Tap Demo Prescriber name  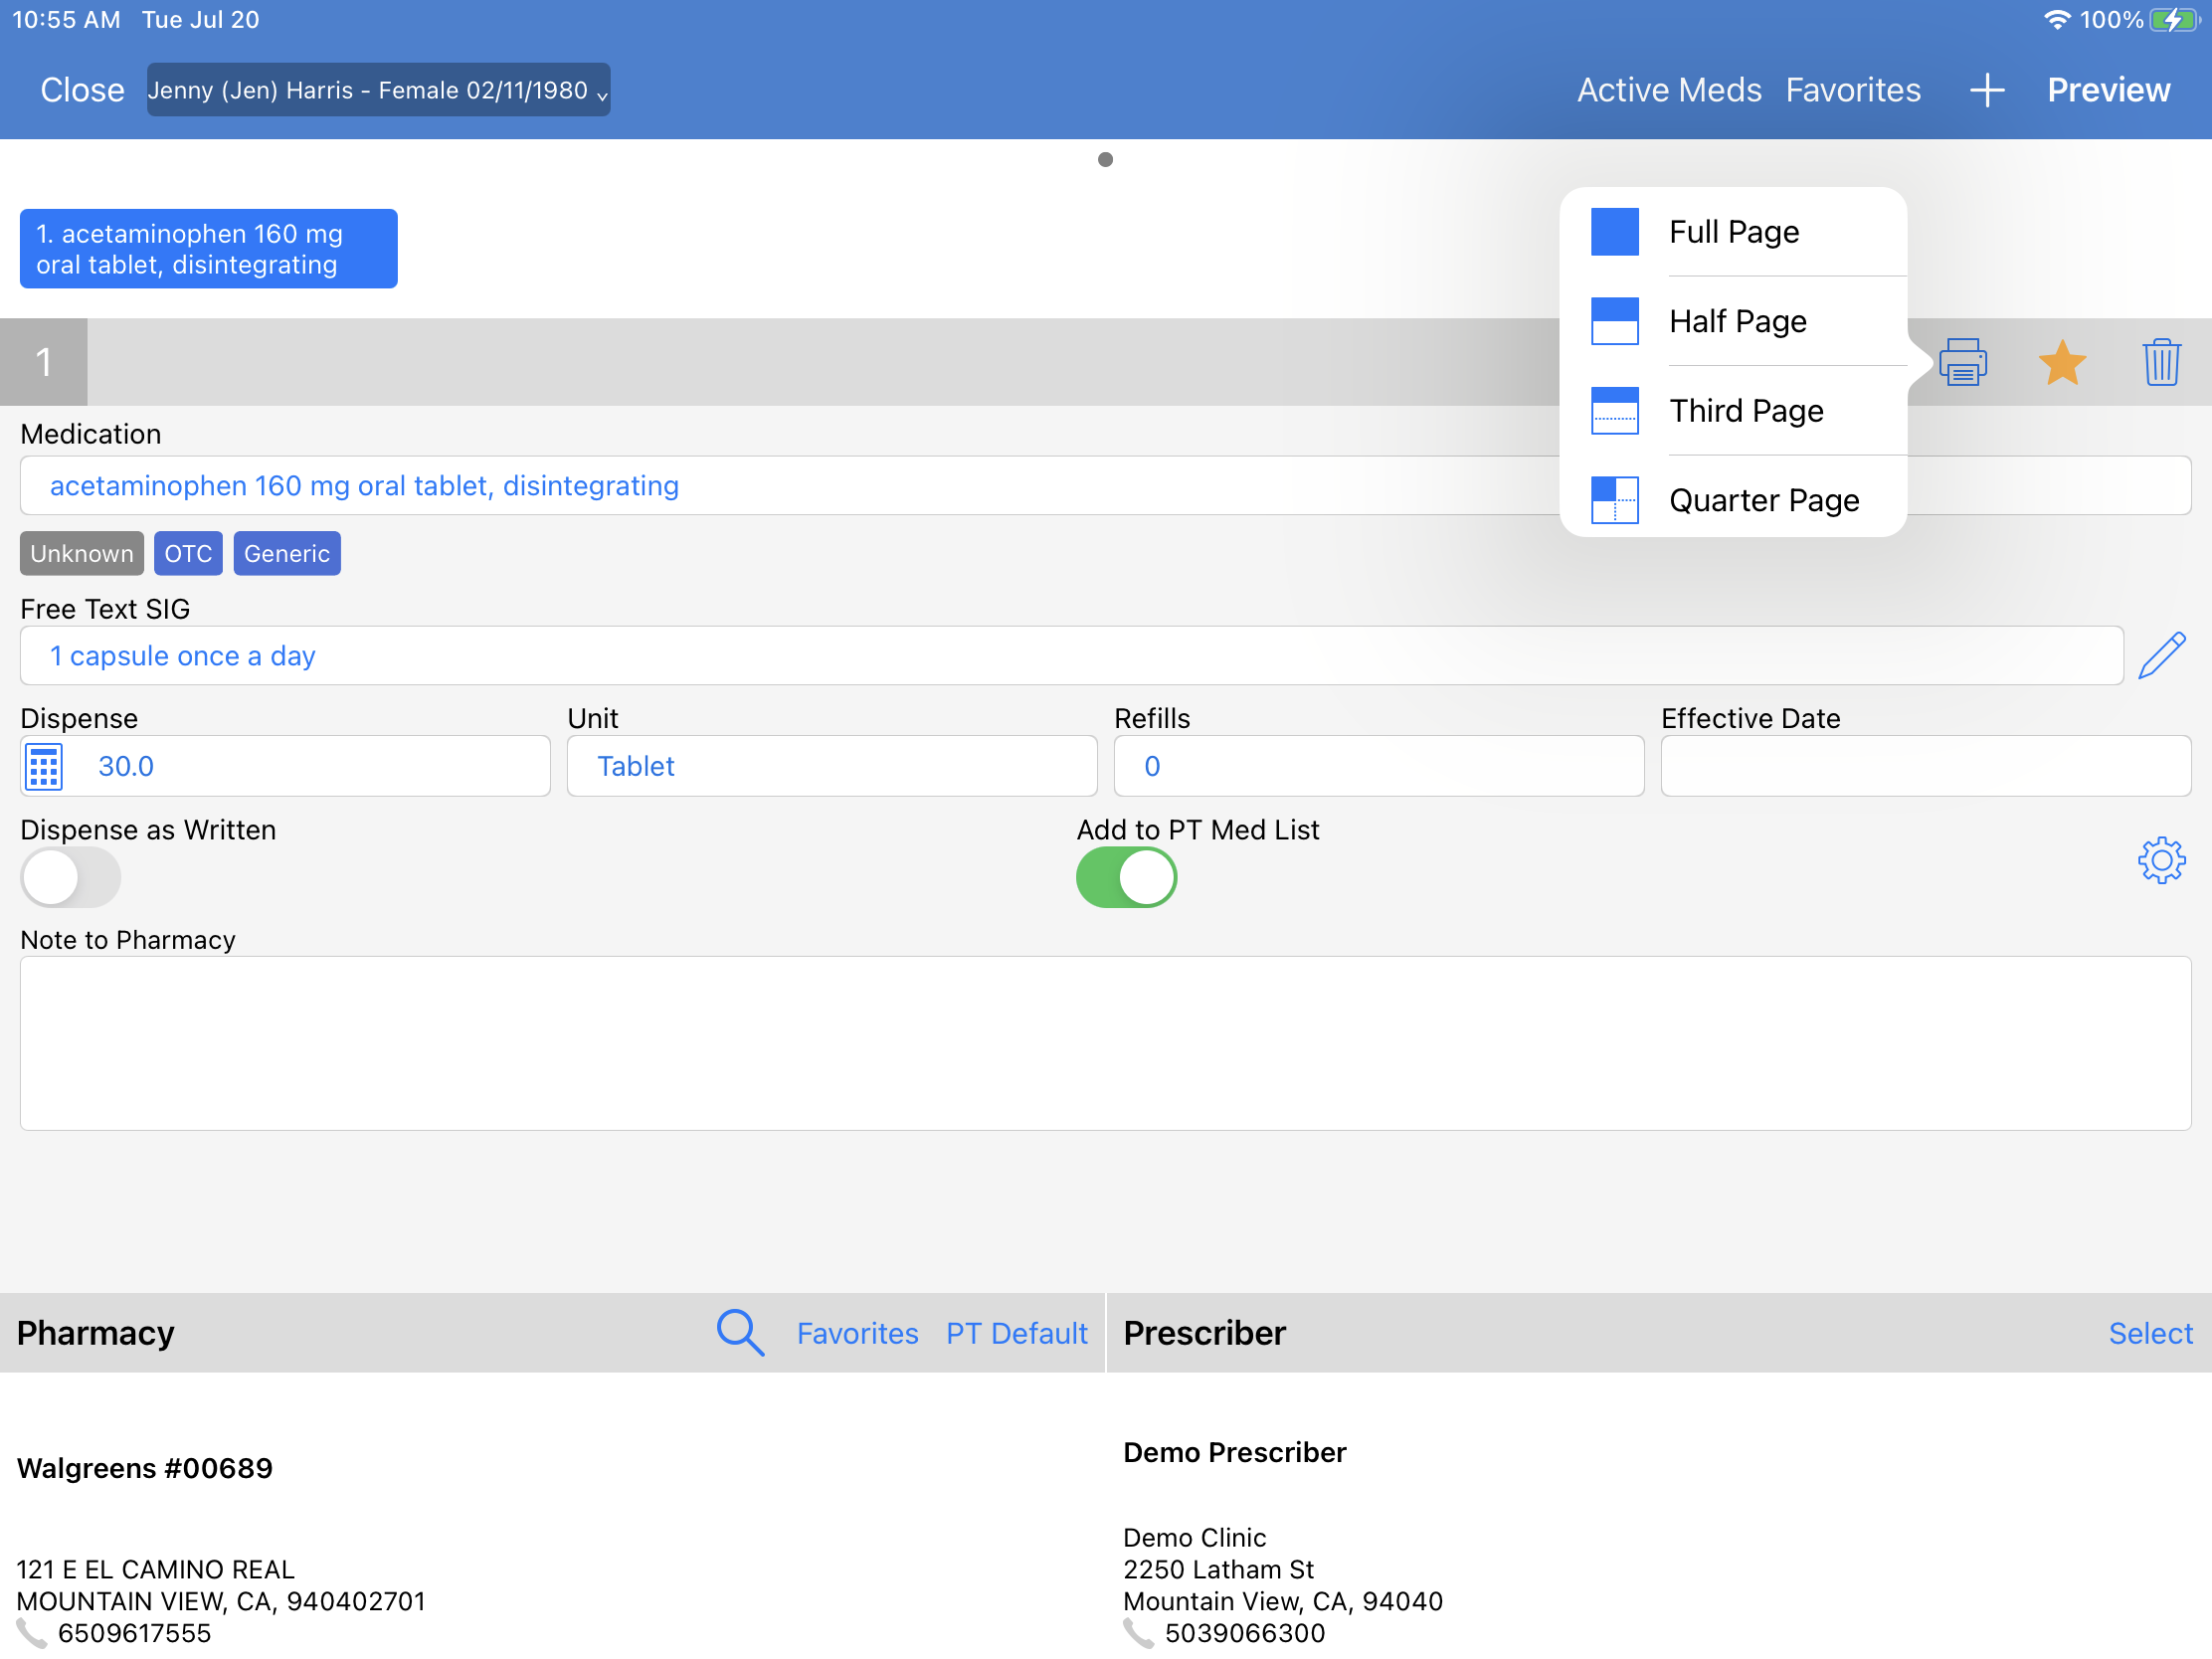(1234, 1452)
